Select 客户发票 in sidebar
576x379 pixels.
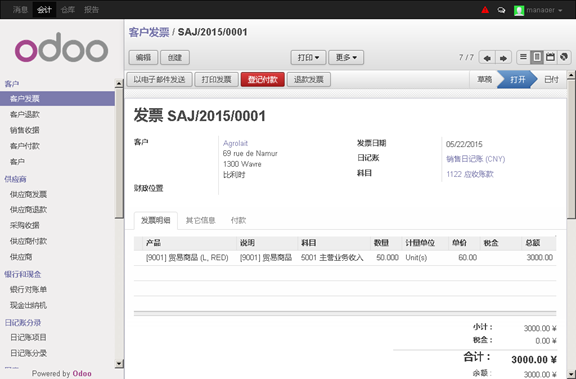tap(57, 99)
